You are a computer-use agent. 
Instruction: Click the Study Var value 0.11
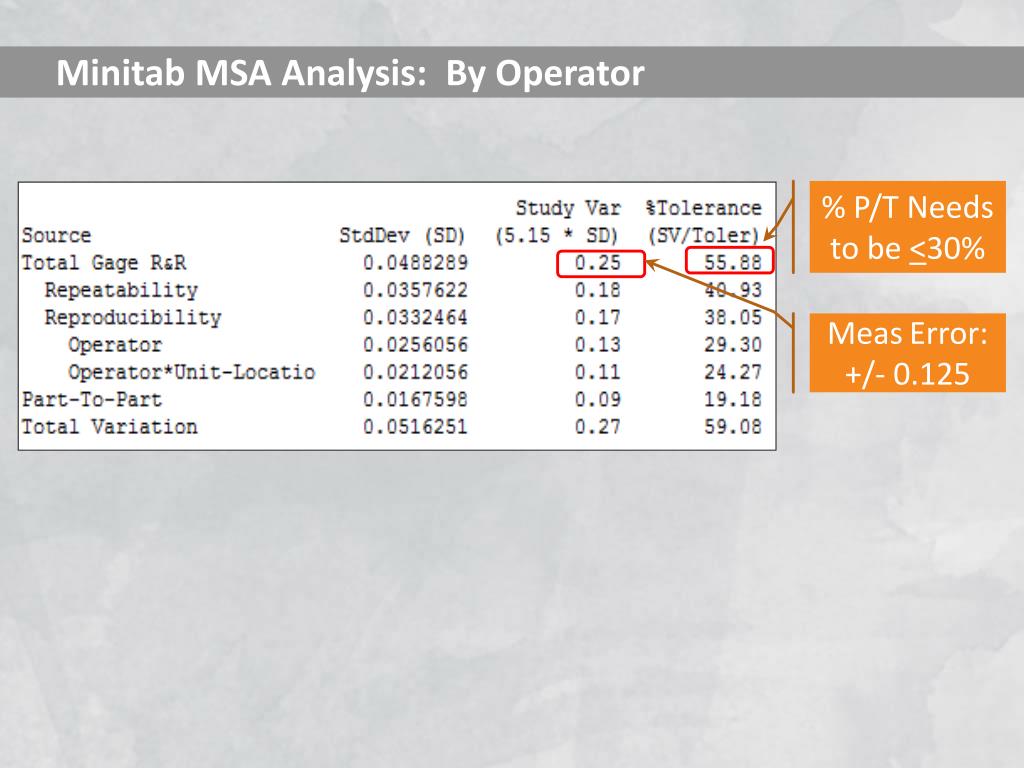coord(598,372)
